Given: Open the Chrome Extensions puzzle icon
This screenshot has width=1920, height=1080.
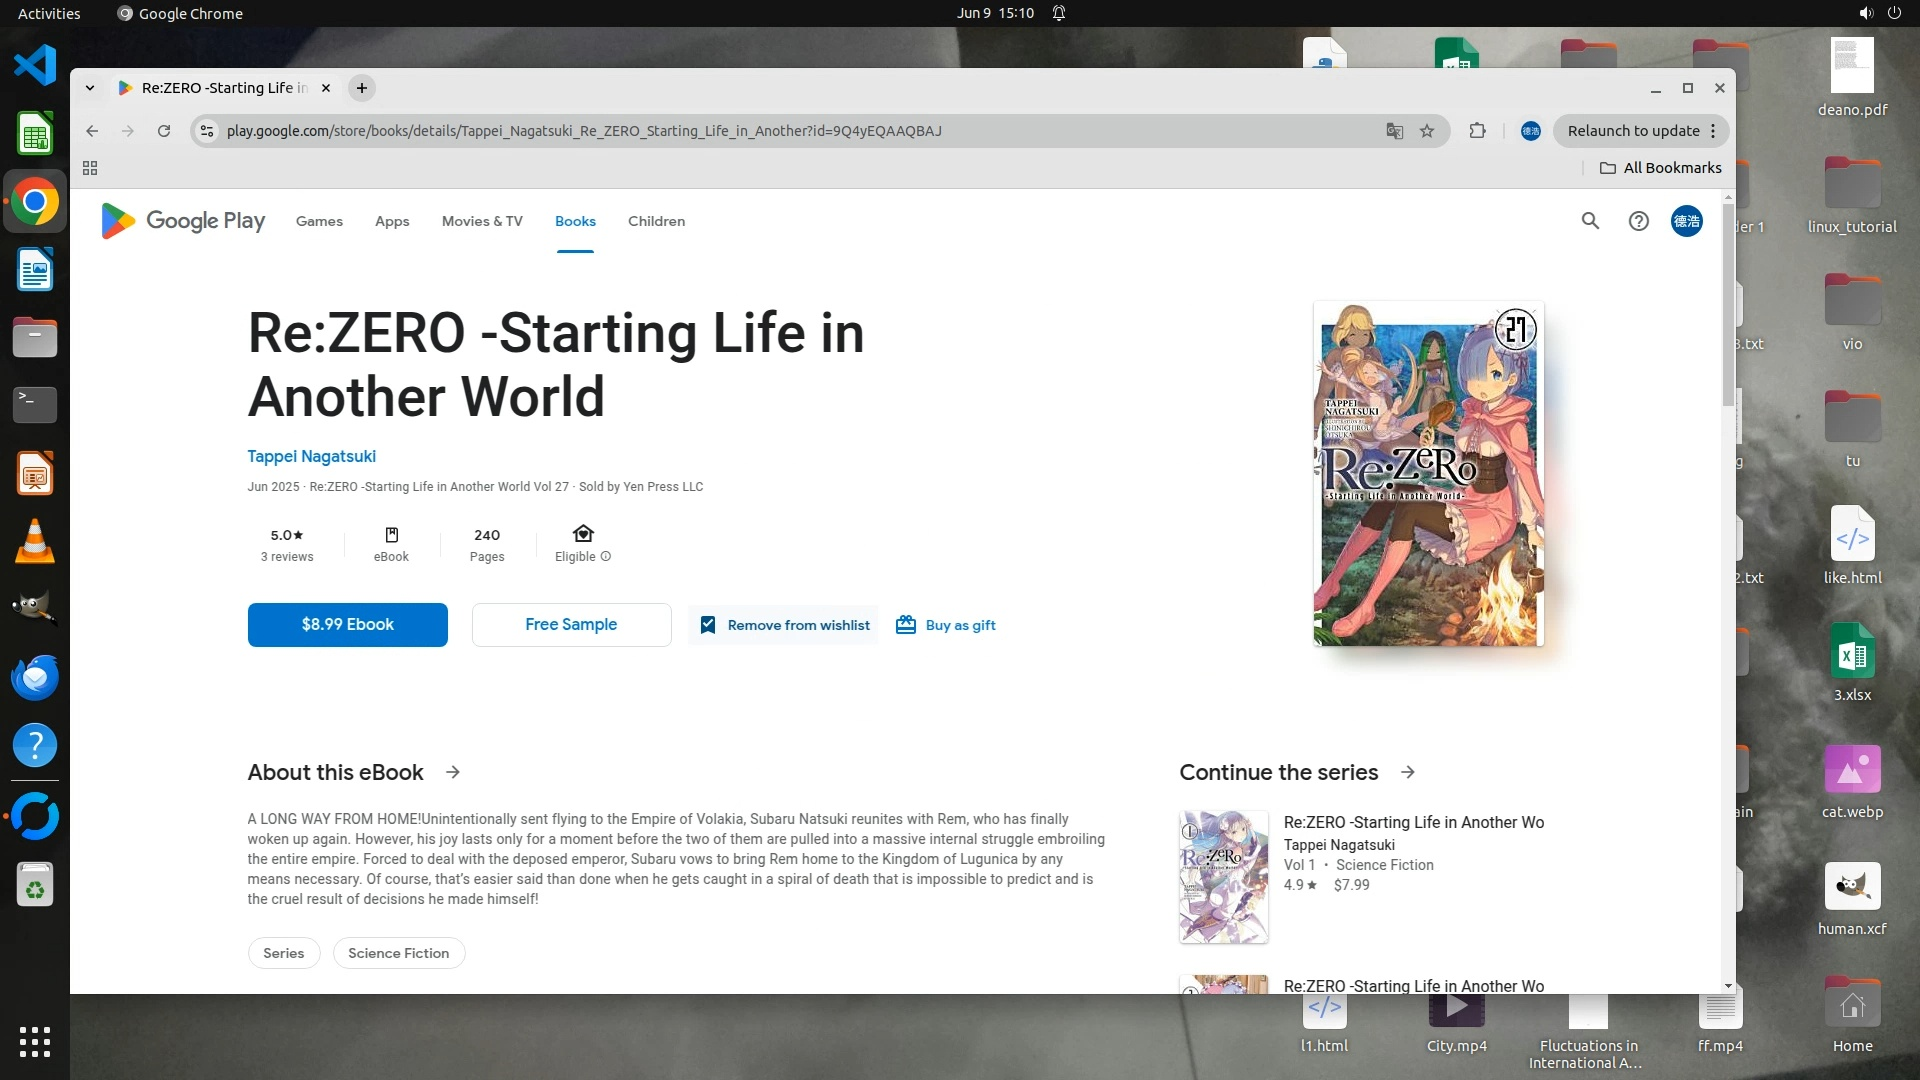Looking at the screenshot, I should (x=1477, y=131).
